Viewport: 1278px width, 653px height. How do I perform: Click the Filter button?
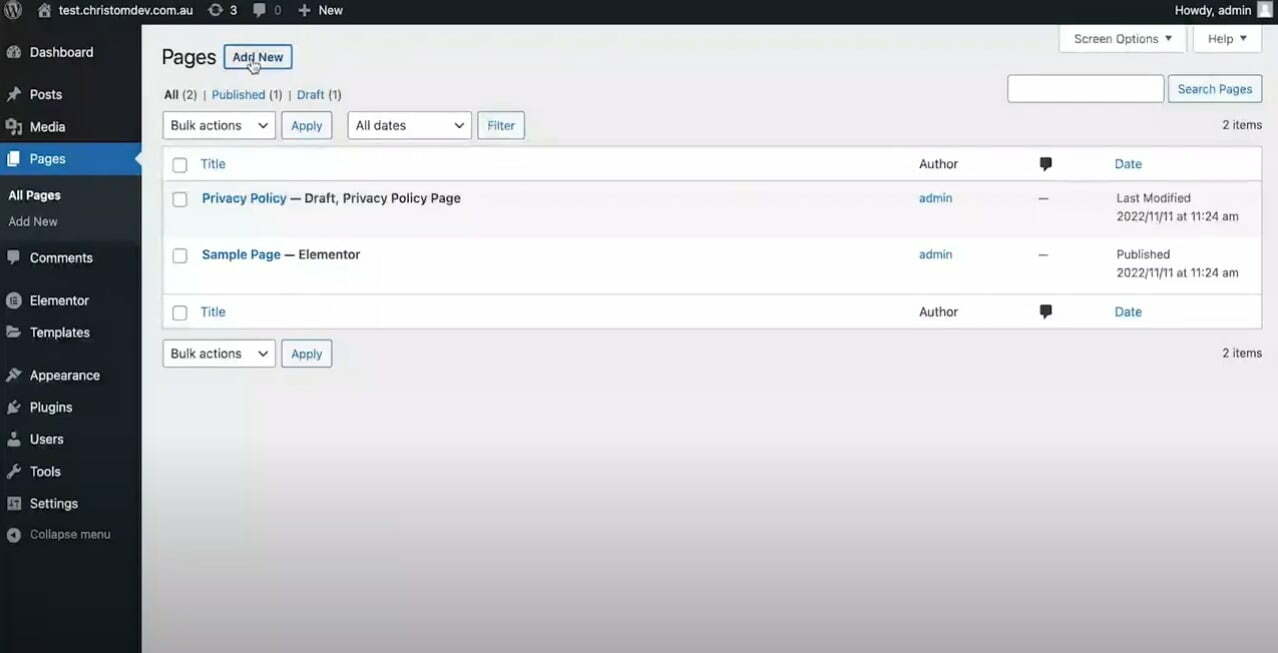pos(501,125)
